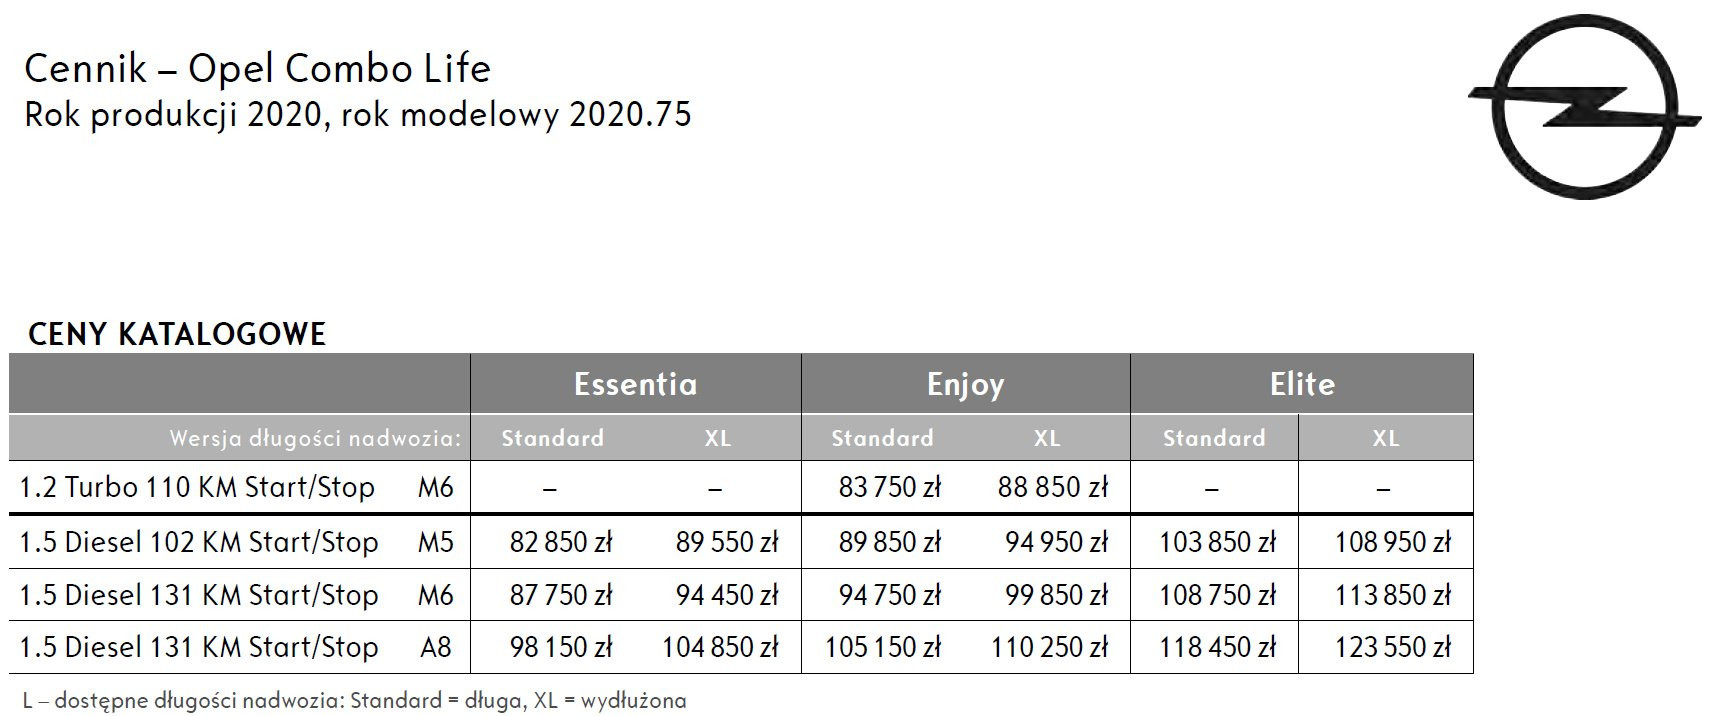The width and height of the screenshot is (1728, 716).
Task: Select the Elite trim header
Action: (1302, 384)
